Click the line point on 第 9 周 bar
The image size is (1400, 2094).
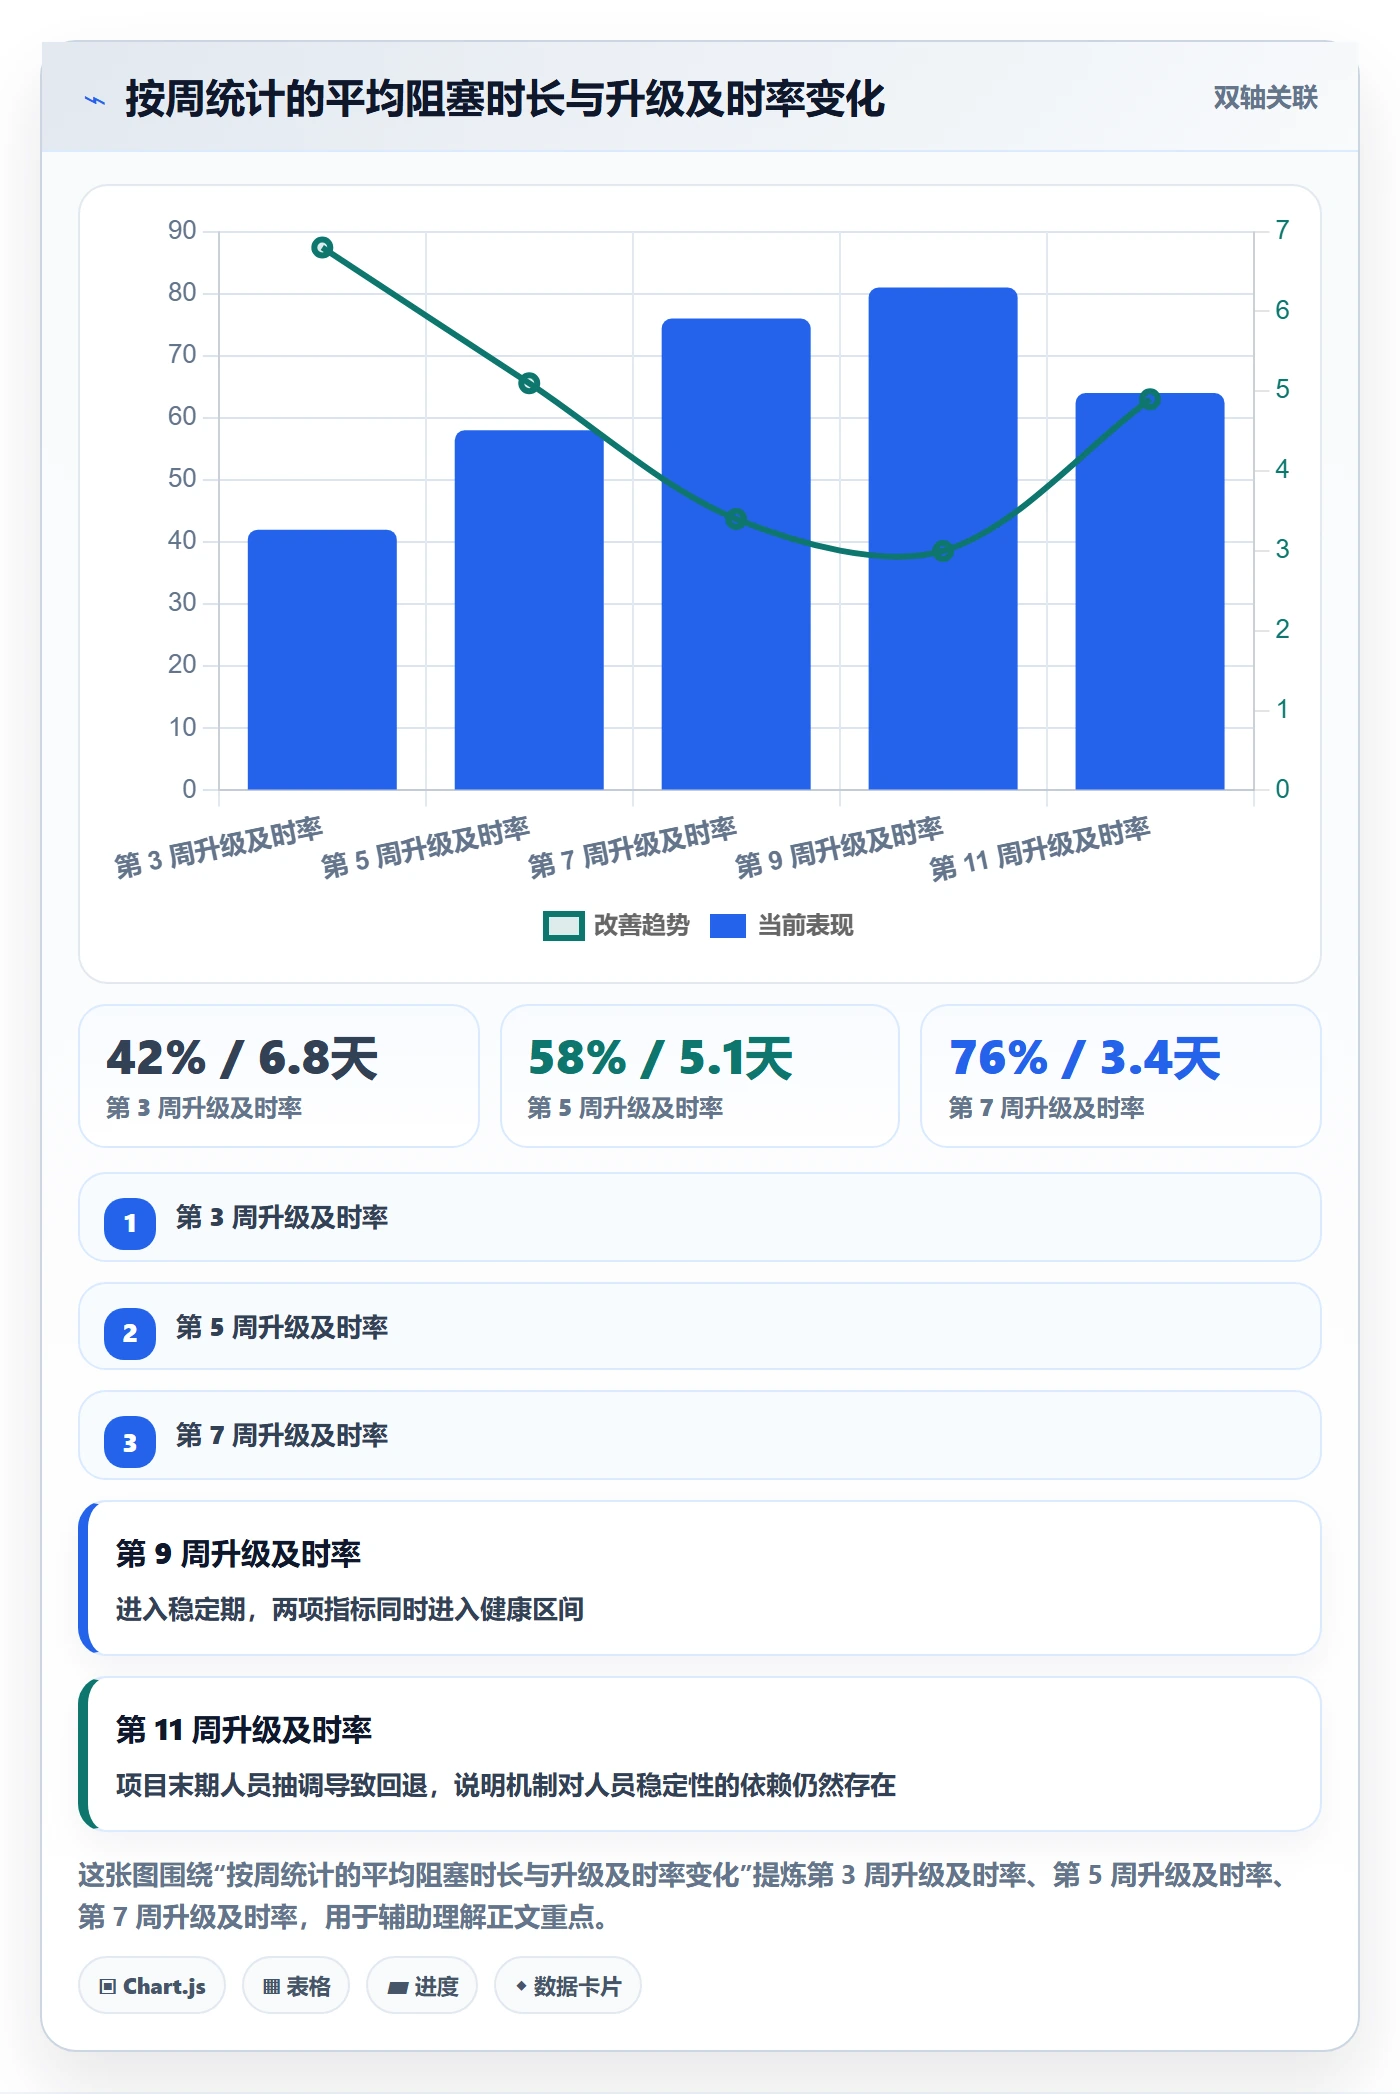943,551
